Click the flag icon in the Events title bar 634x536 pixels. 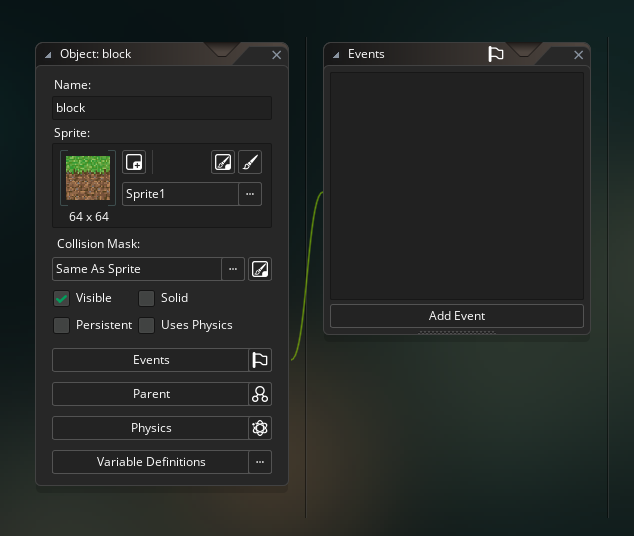point(496,54)
